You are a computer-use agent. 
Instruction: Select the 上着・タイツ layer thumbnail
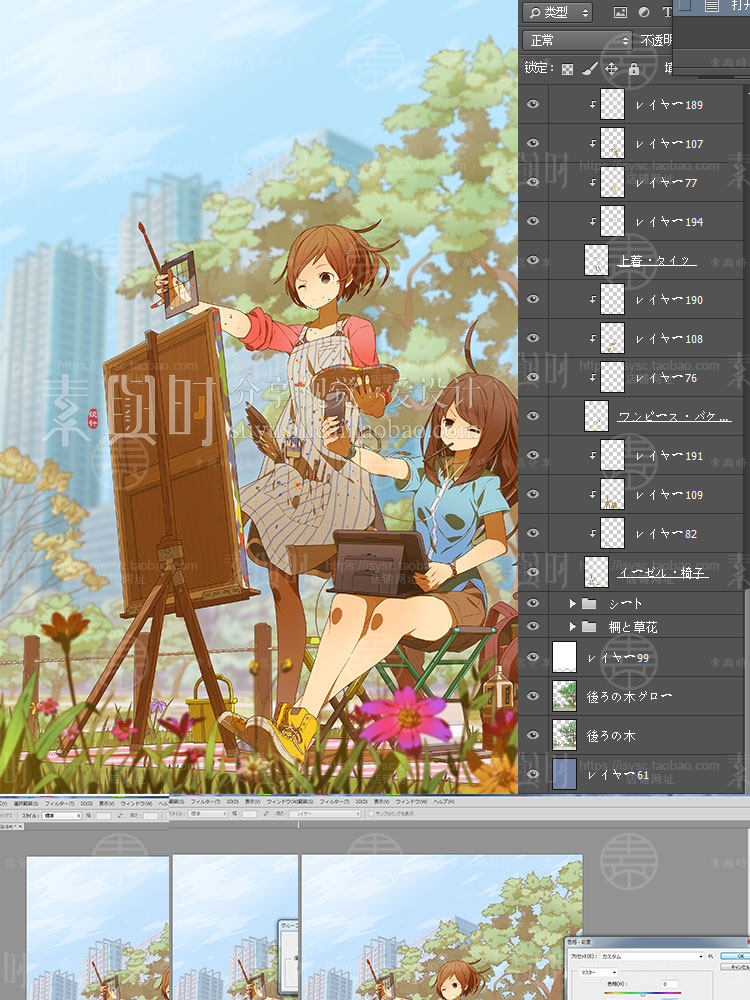click(x=596, y=260)
